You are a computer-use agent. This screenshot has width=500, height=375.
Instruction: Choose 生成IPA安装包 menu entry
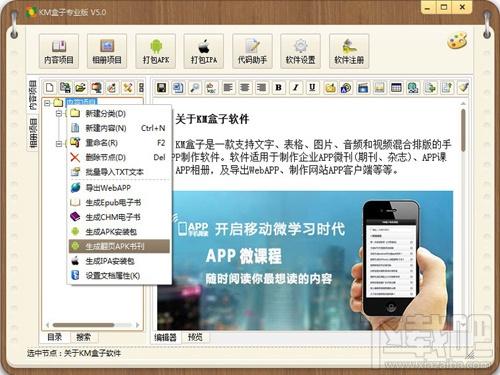[119, 261]
